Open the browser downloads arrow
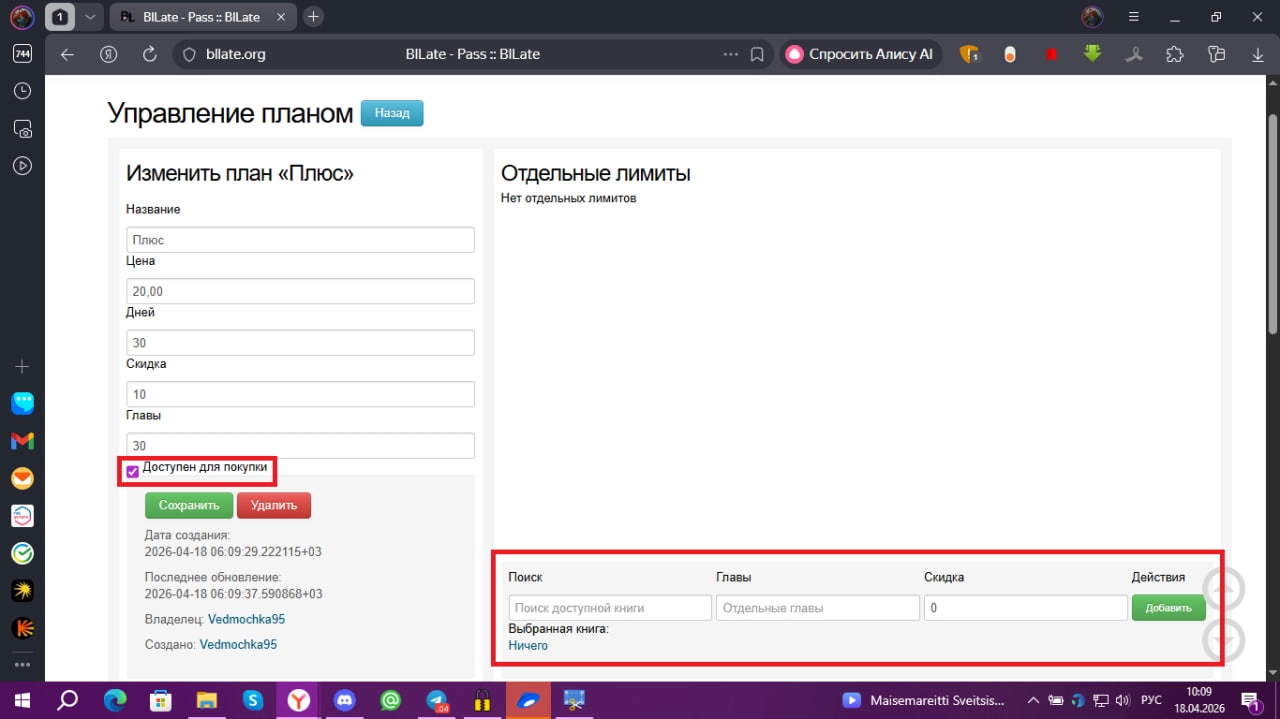1280x719 pixels. [1256, 54]
